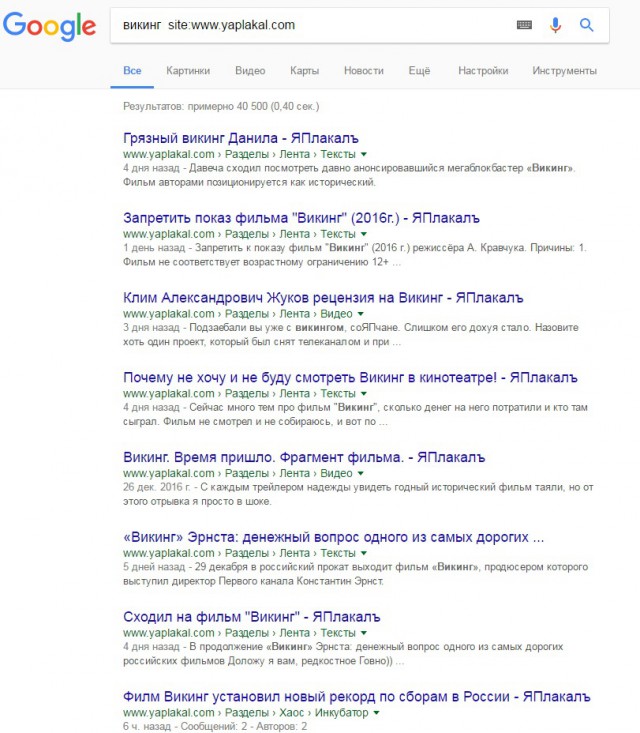Click URL breadcrumb Разделы › Хаос › Инкубатор
The image size is (640, 733).
[x=296, y=713]
